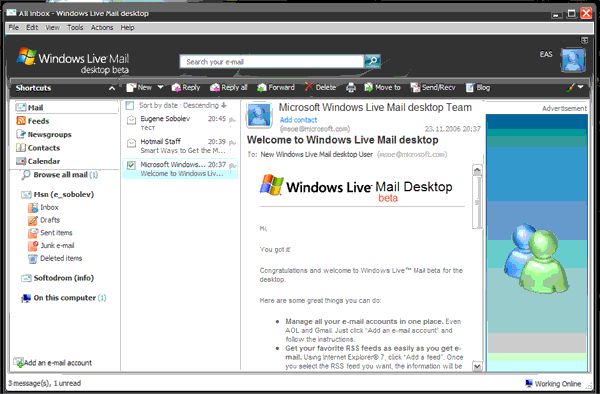Image resolution: width=600 pixels, height=394 pixels.
Task: Select the Softodrom (info) account
Action: [58, 278]
